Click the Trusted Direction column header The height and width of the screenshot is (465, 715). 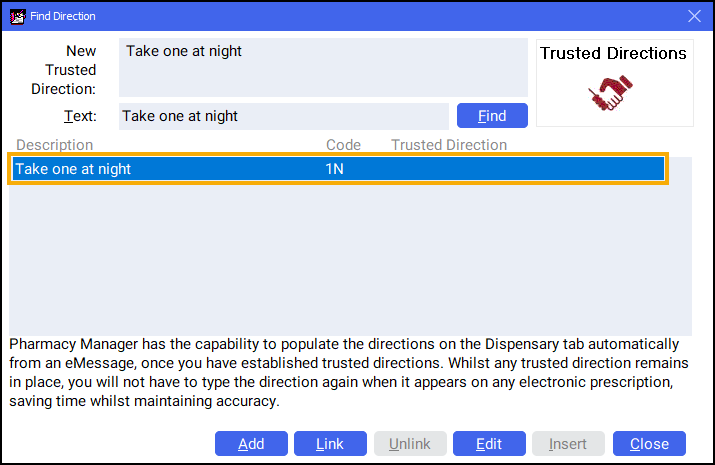click(449, 145)
